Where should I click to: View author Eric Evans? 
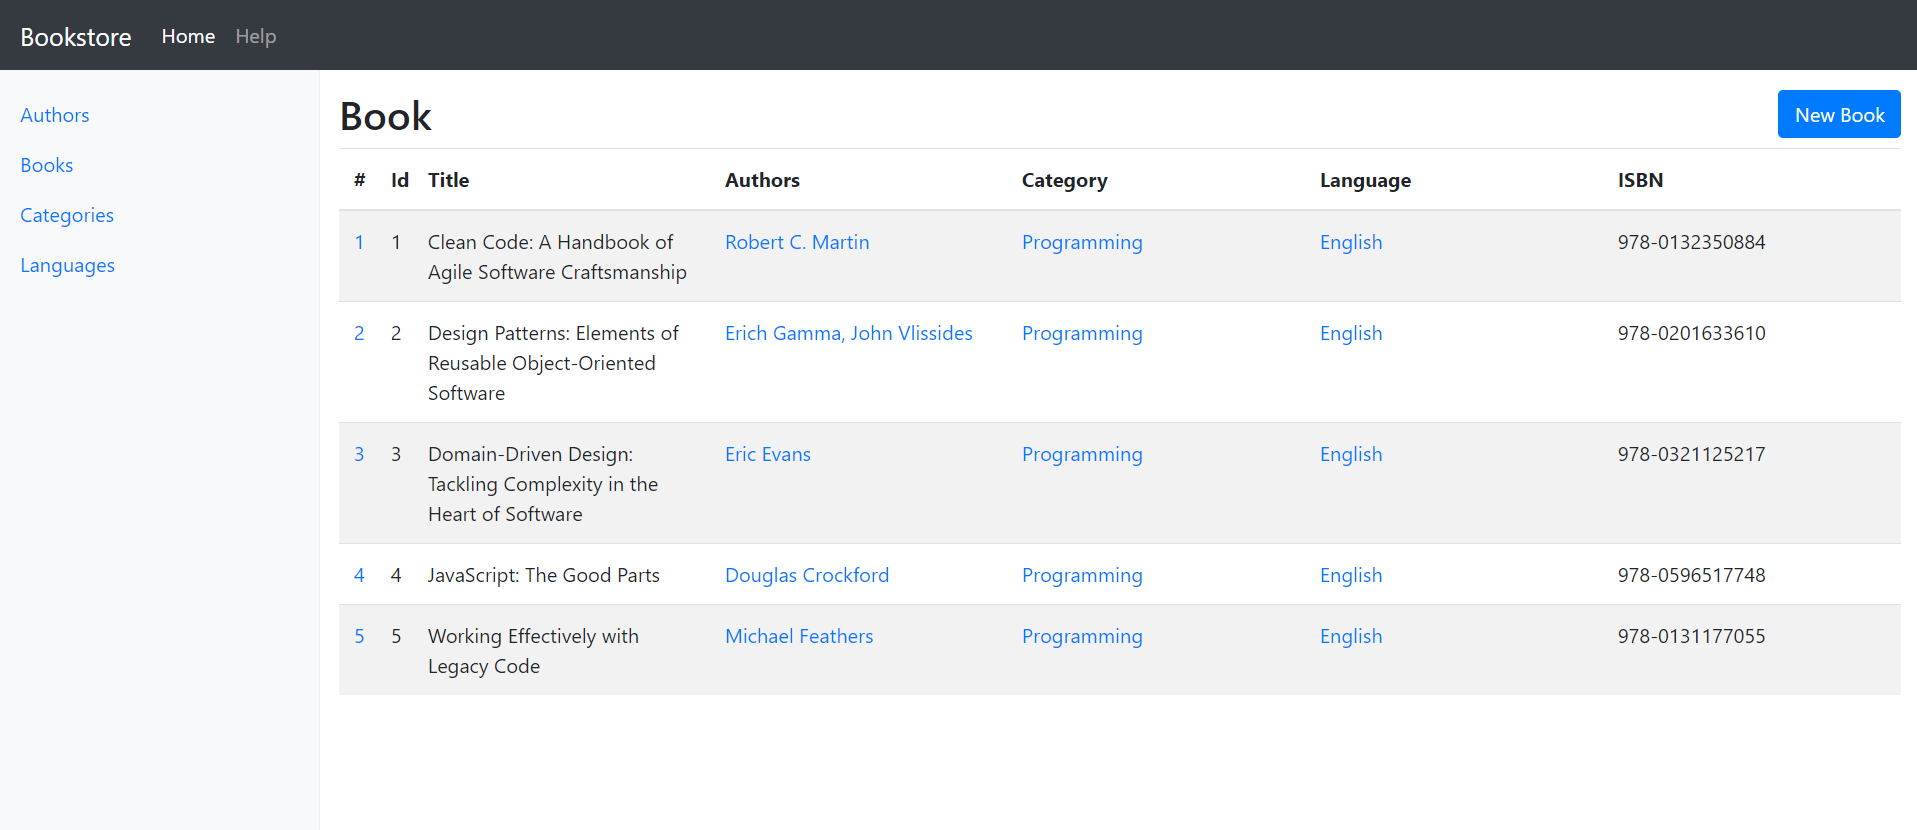click(x=767, y=454)
